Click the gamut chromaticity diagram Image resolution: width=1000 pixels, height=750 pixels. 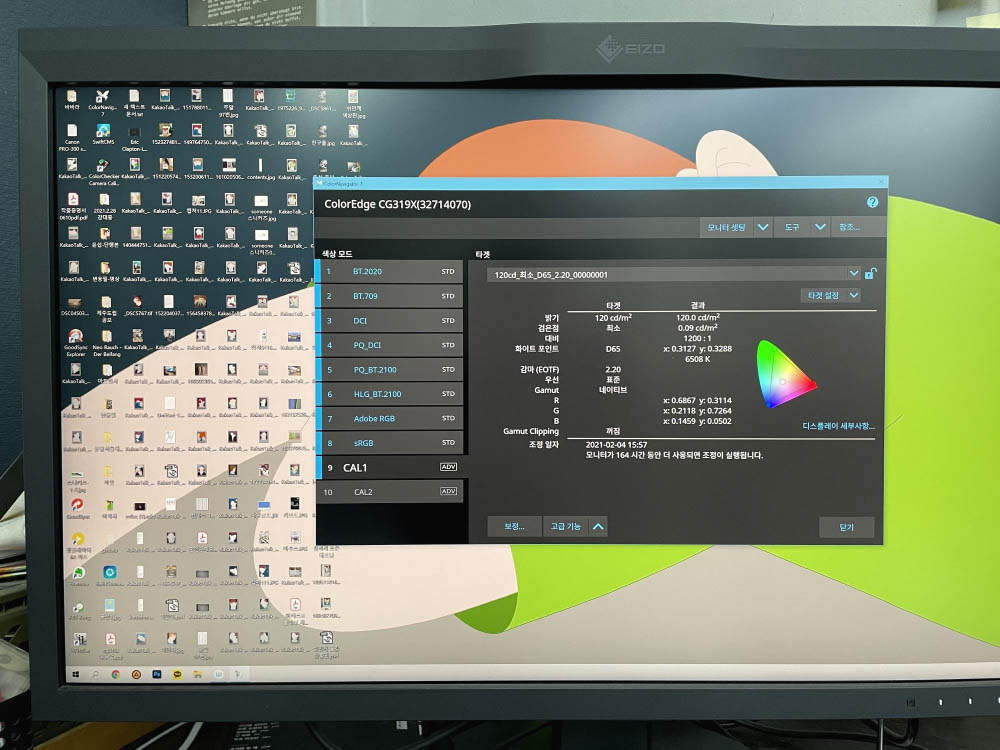786,374
